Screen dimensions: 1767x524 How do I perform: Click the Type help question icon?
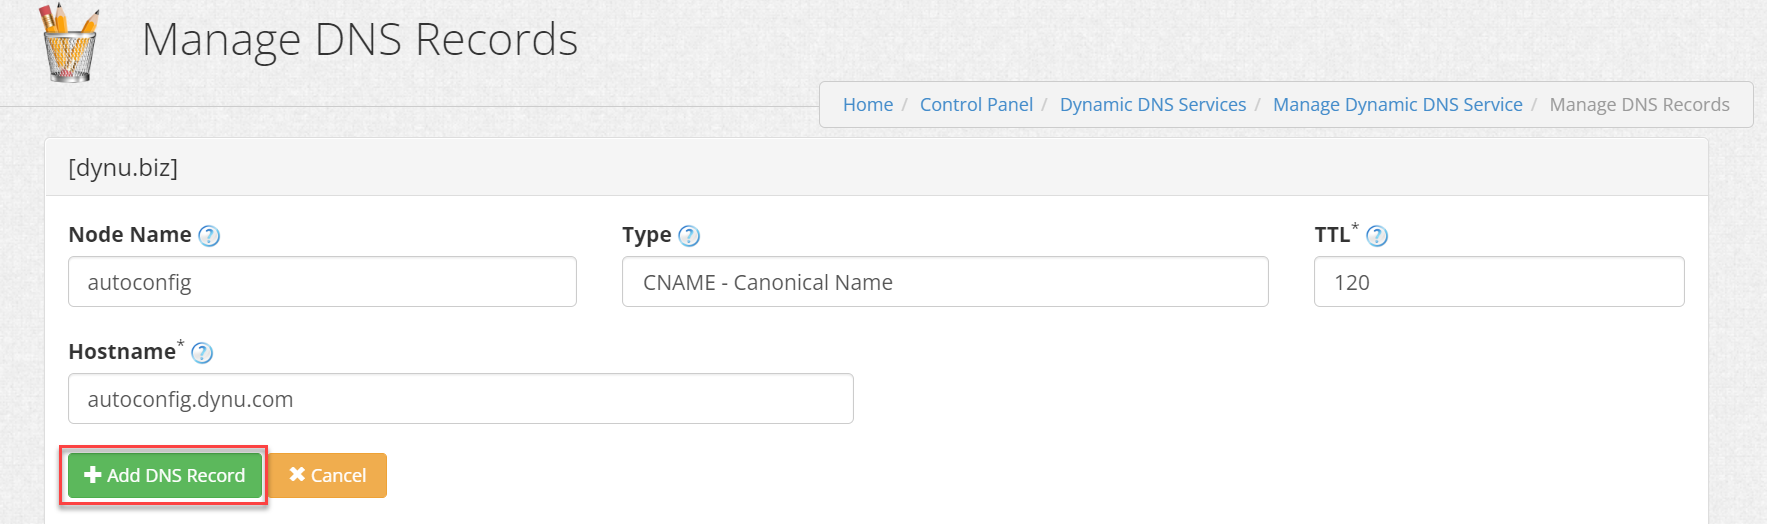(x=689, y=236)
